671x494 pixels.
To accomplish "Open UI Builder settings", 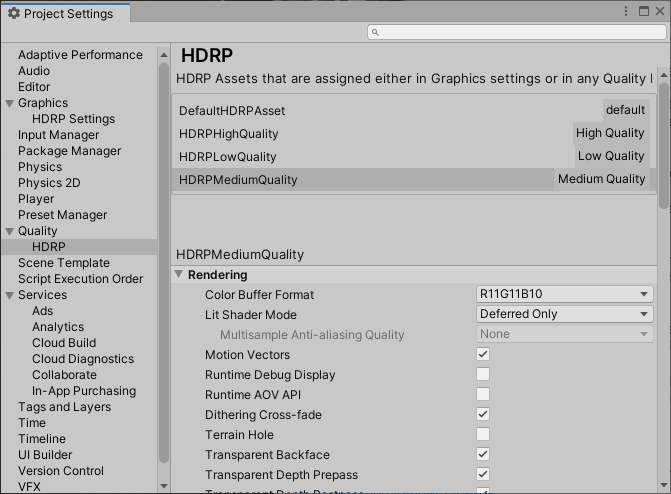I will (45, 455).
